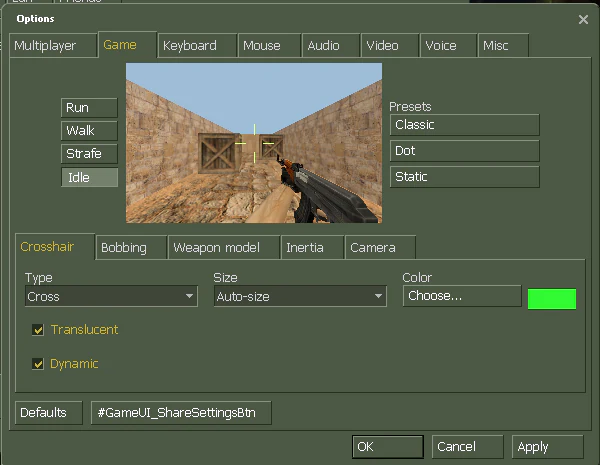This screenshot has width=600, height=465.
Task: Open the Bobbing sub-tab
Action: point(131,248)
